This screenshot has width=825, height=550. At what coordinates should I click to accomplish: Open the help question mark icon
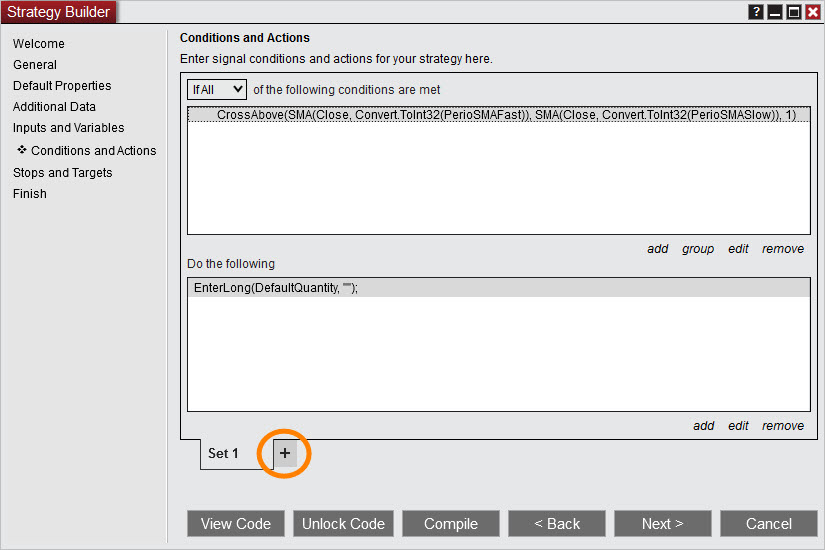[x=756, y=12]
